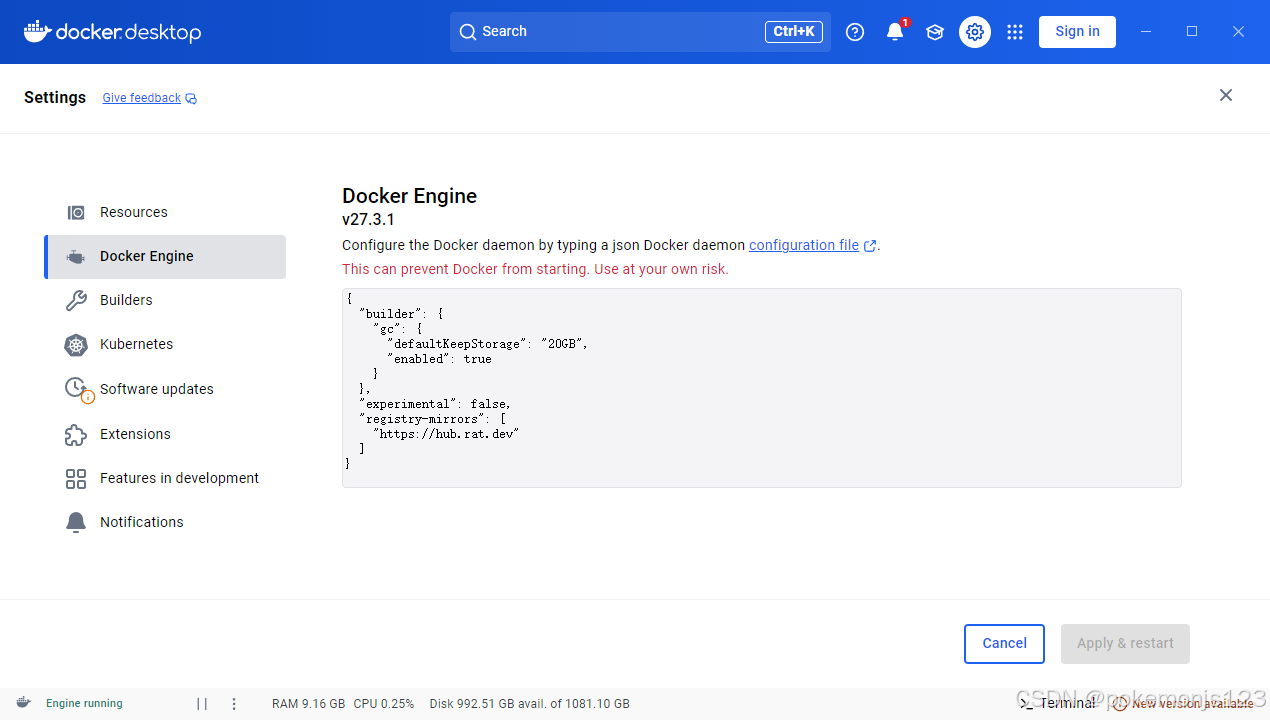The image size is (1270, 720).
Task: Click the "enabled": true line
Action: 440,359
